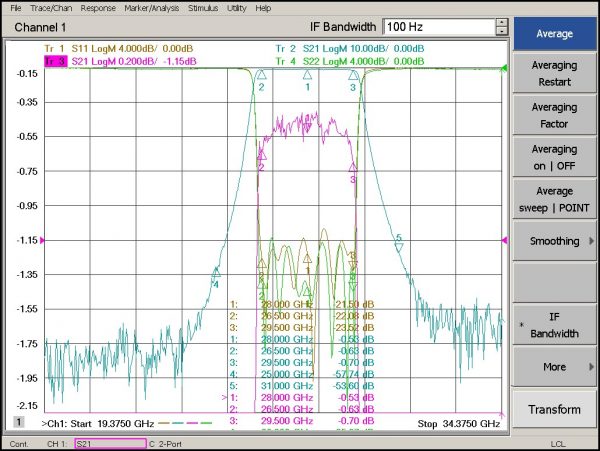600x451 pixels.
Task: Toggle Averaging on | OFF softkey
Action: click(554, 158)
